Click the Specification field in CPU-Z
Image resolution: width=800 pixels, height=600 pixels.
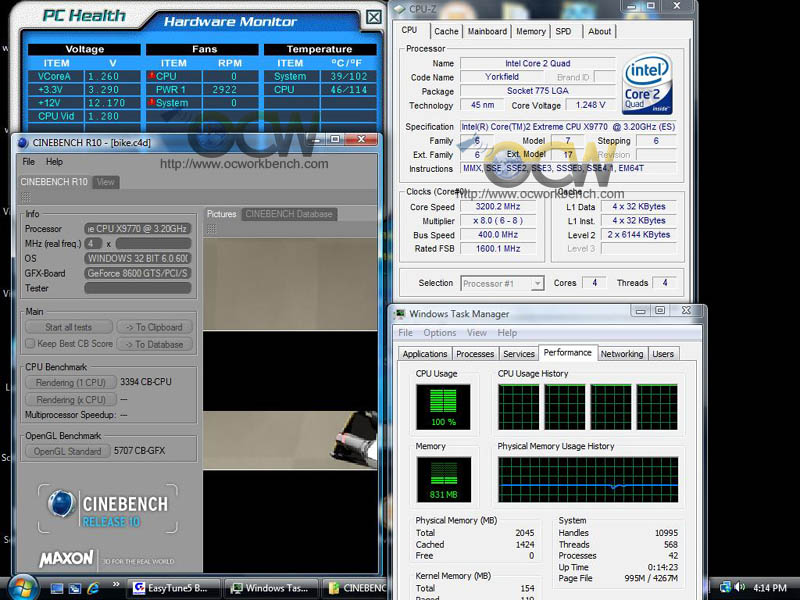tap(568, 127)
